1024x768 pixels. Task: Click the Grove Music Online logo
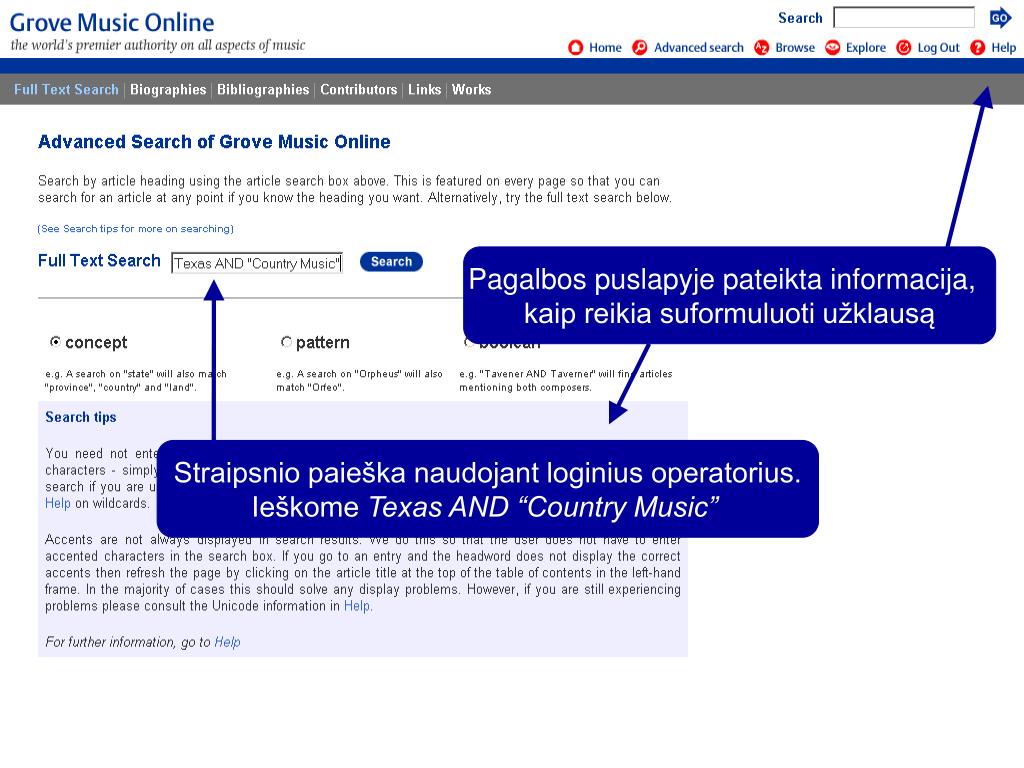coord(112,23)
